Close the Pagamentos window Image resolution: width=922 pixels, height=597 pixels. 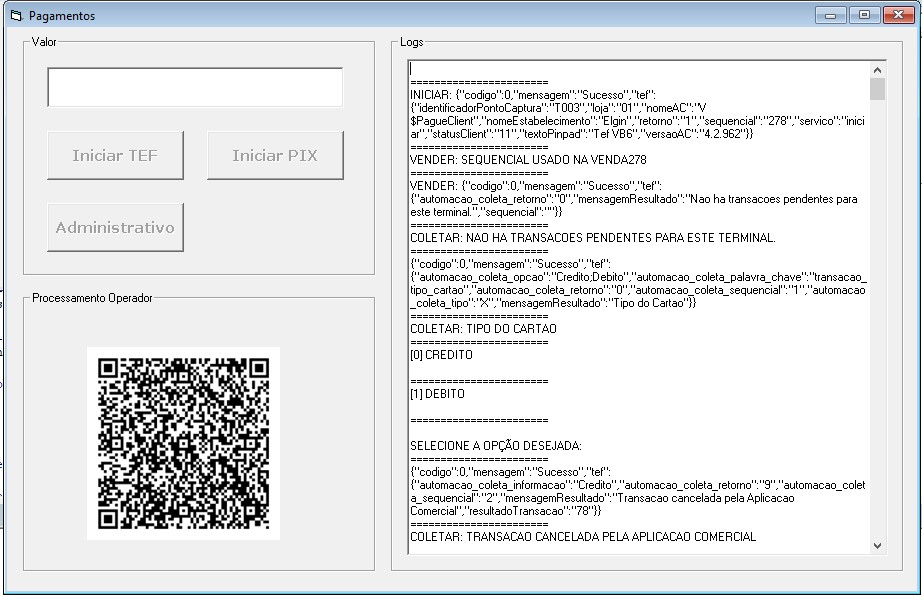point(898,15)
